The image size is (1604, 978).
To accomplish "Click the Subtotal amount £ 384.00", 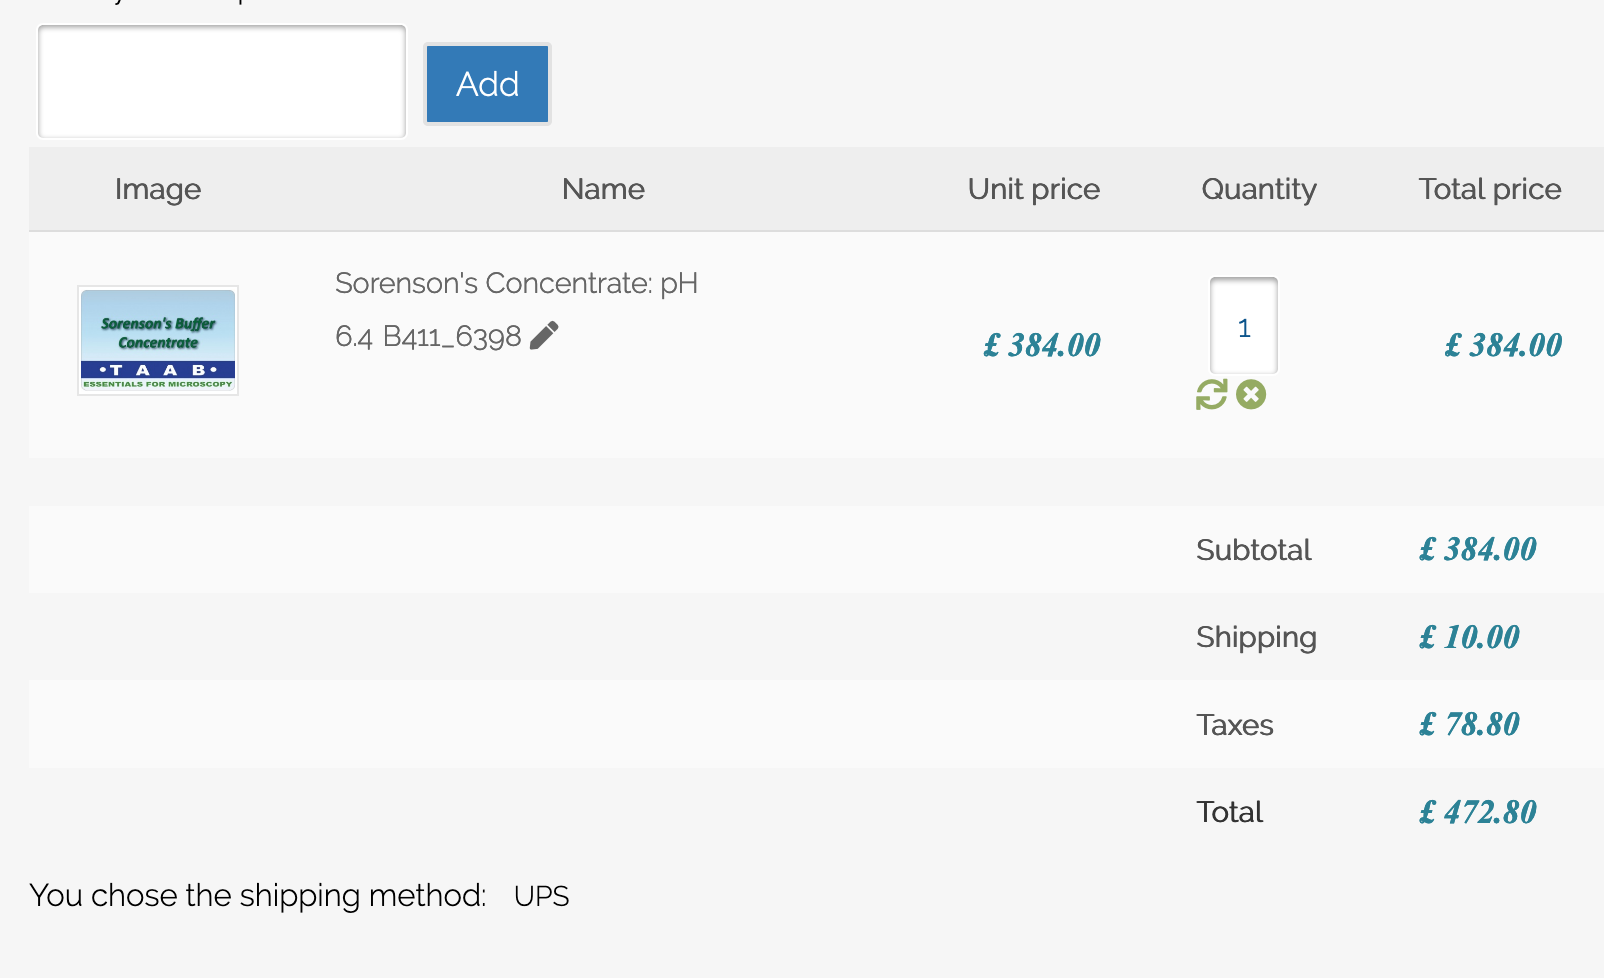I will pos(1477,549).
